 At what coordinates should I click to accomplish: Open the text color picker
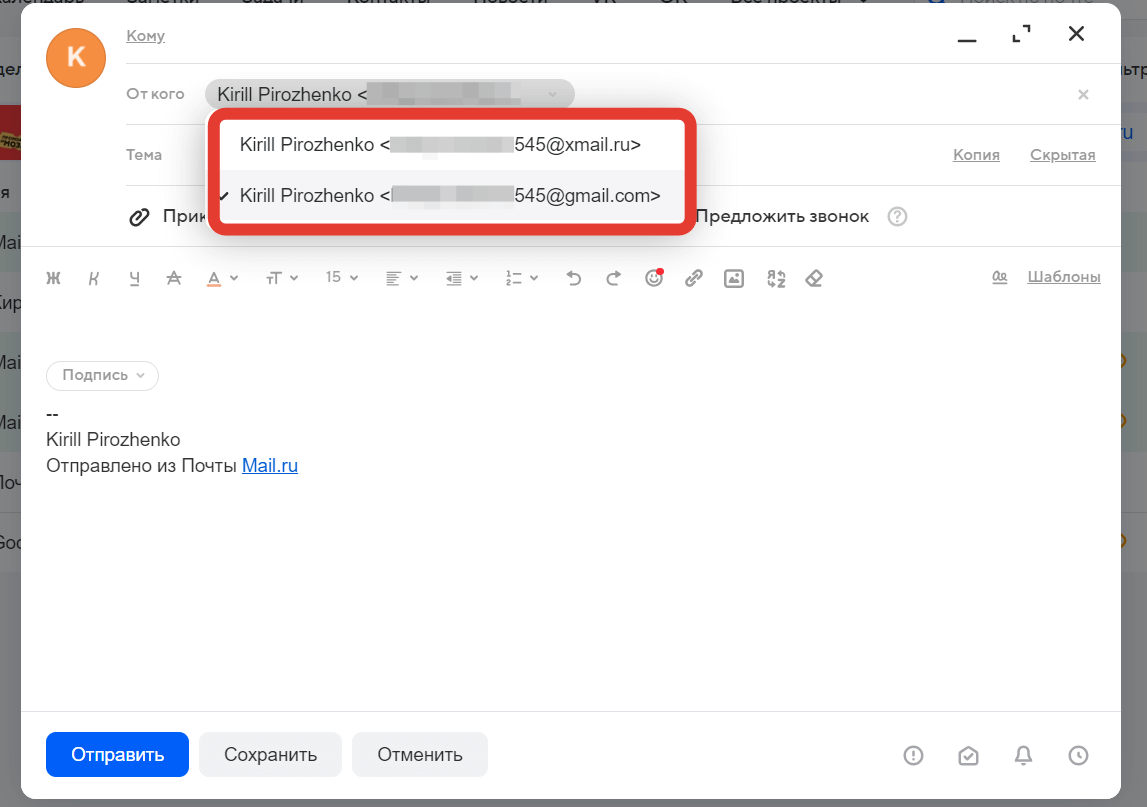tap(222, 278)
